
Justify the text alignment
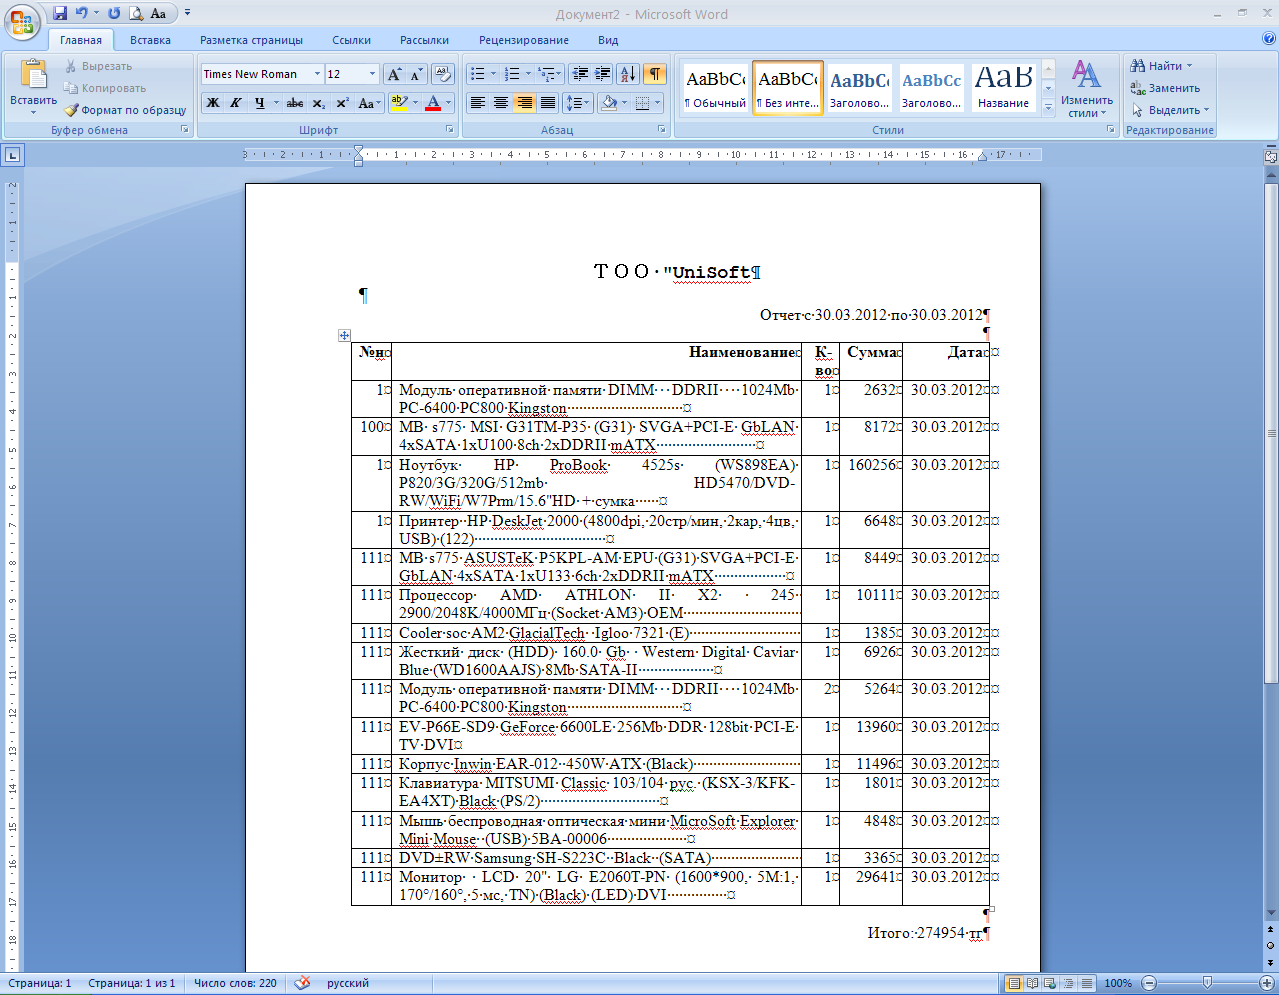point(548,103)
